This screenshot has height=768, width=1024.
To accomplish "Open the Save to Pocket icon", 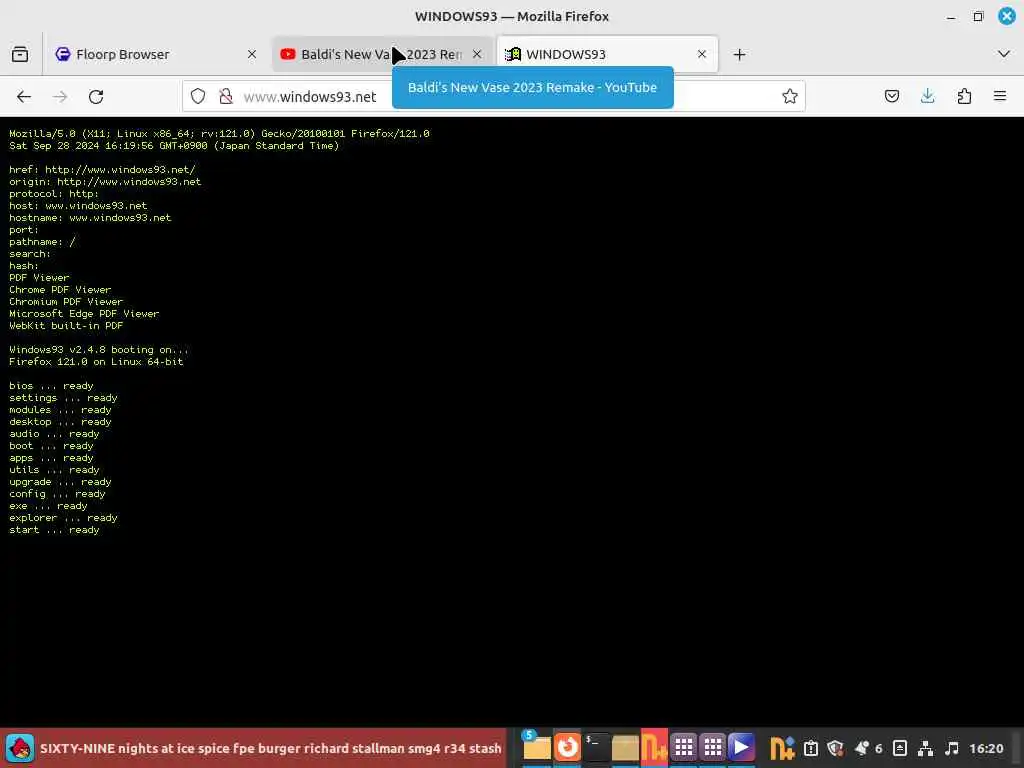I will click(x=891, y=97).
